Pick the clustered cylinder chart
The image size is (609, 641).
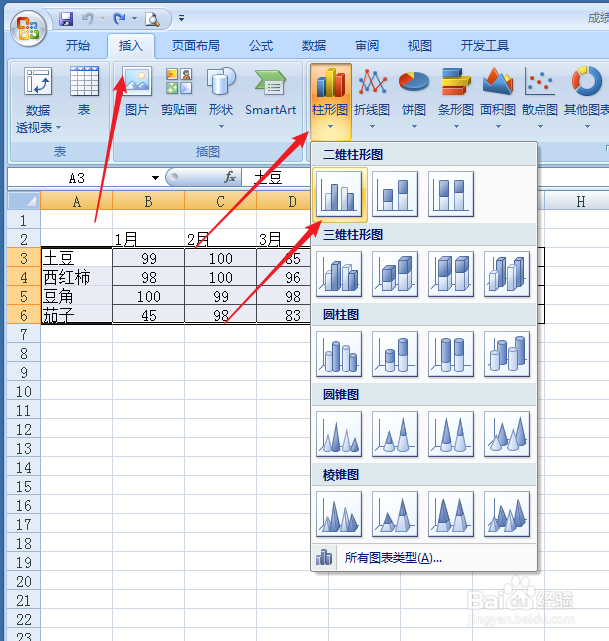(x=339, y=354)
